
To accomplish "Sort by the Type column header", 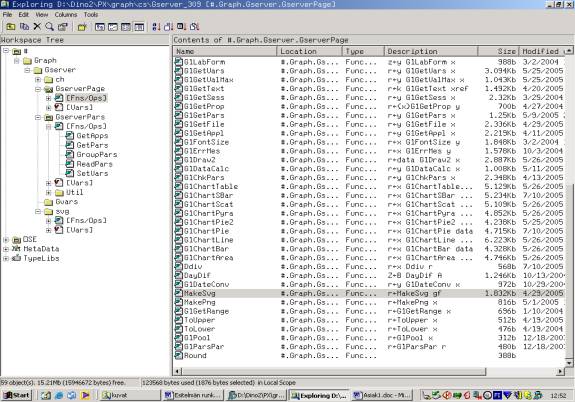I will pos(363,51).
